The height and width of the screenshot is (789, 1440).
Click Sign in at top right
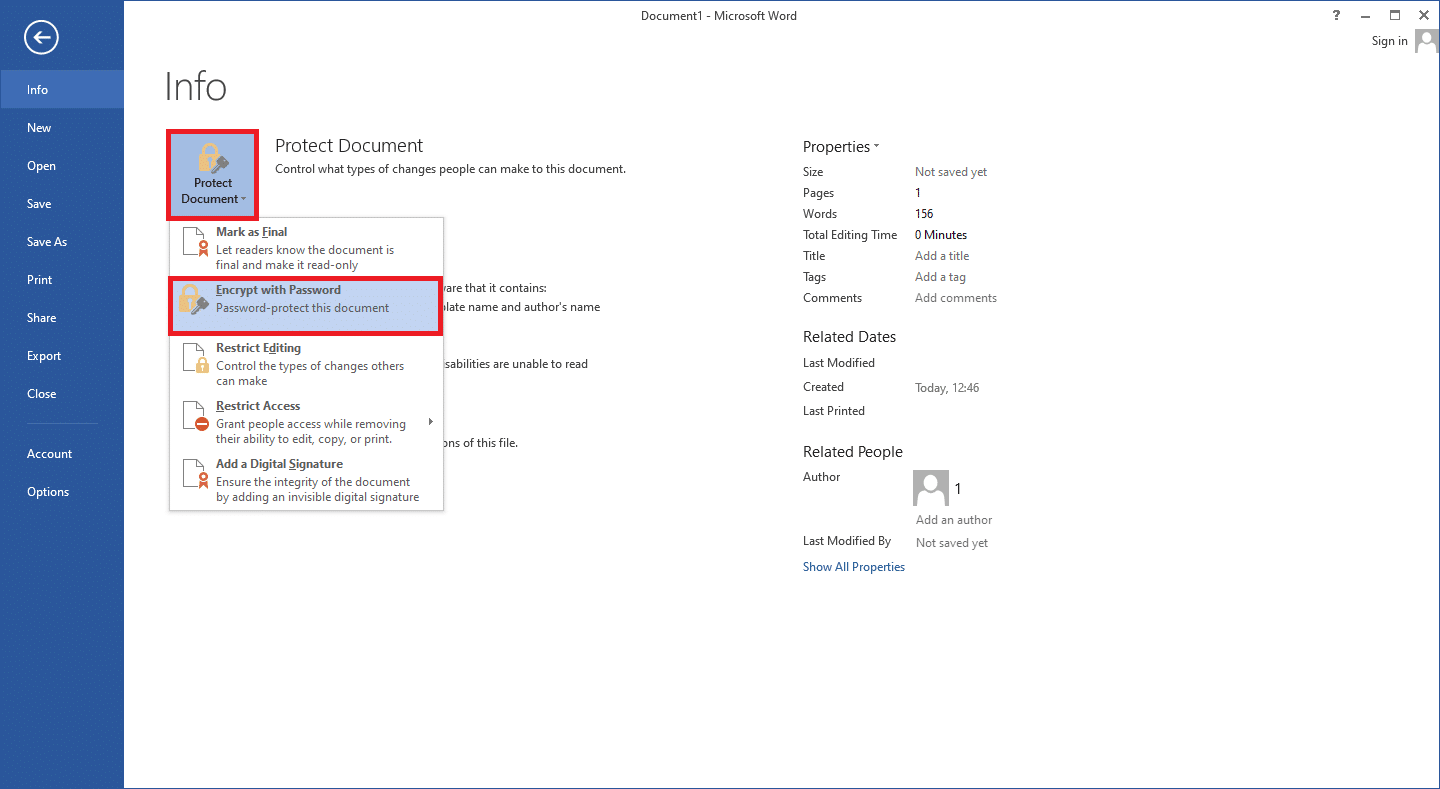tap(1389, 41)
